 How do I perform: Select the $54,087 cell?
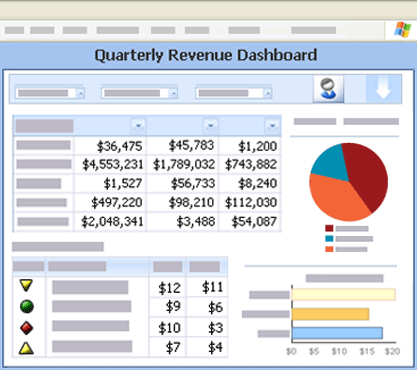coord(250,221)
